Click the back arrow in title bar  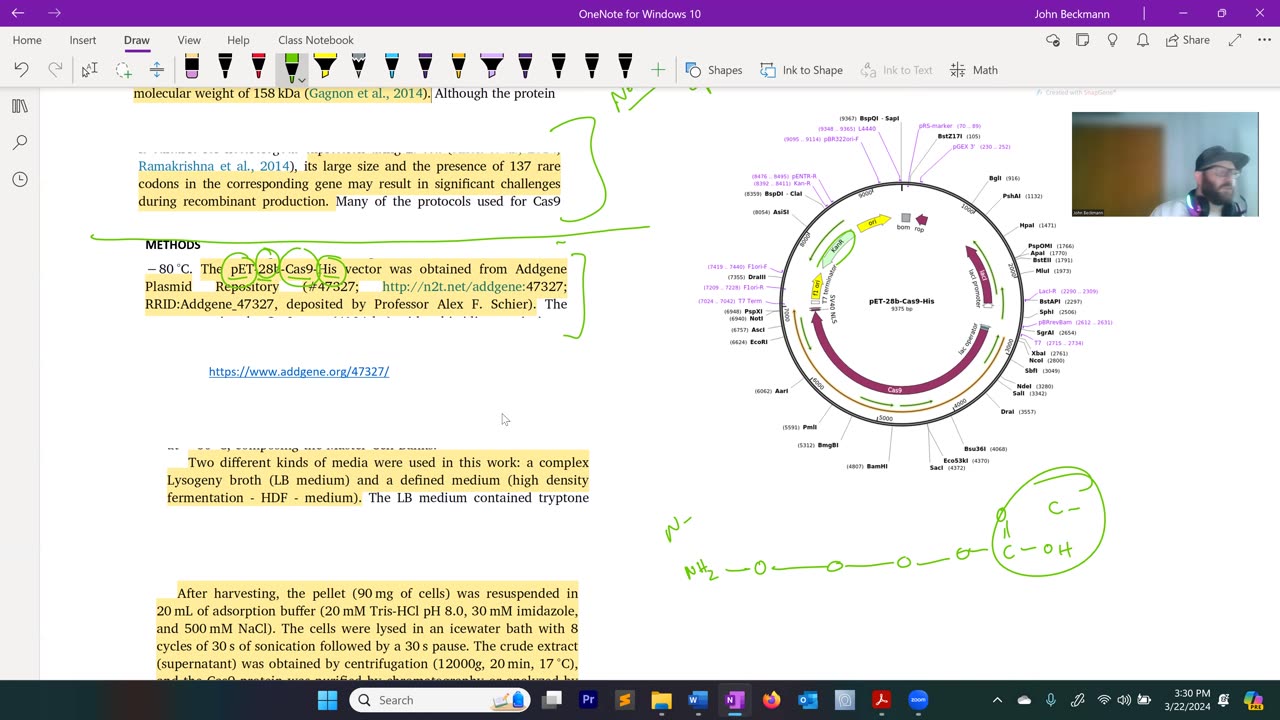pos(18,13)
